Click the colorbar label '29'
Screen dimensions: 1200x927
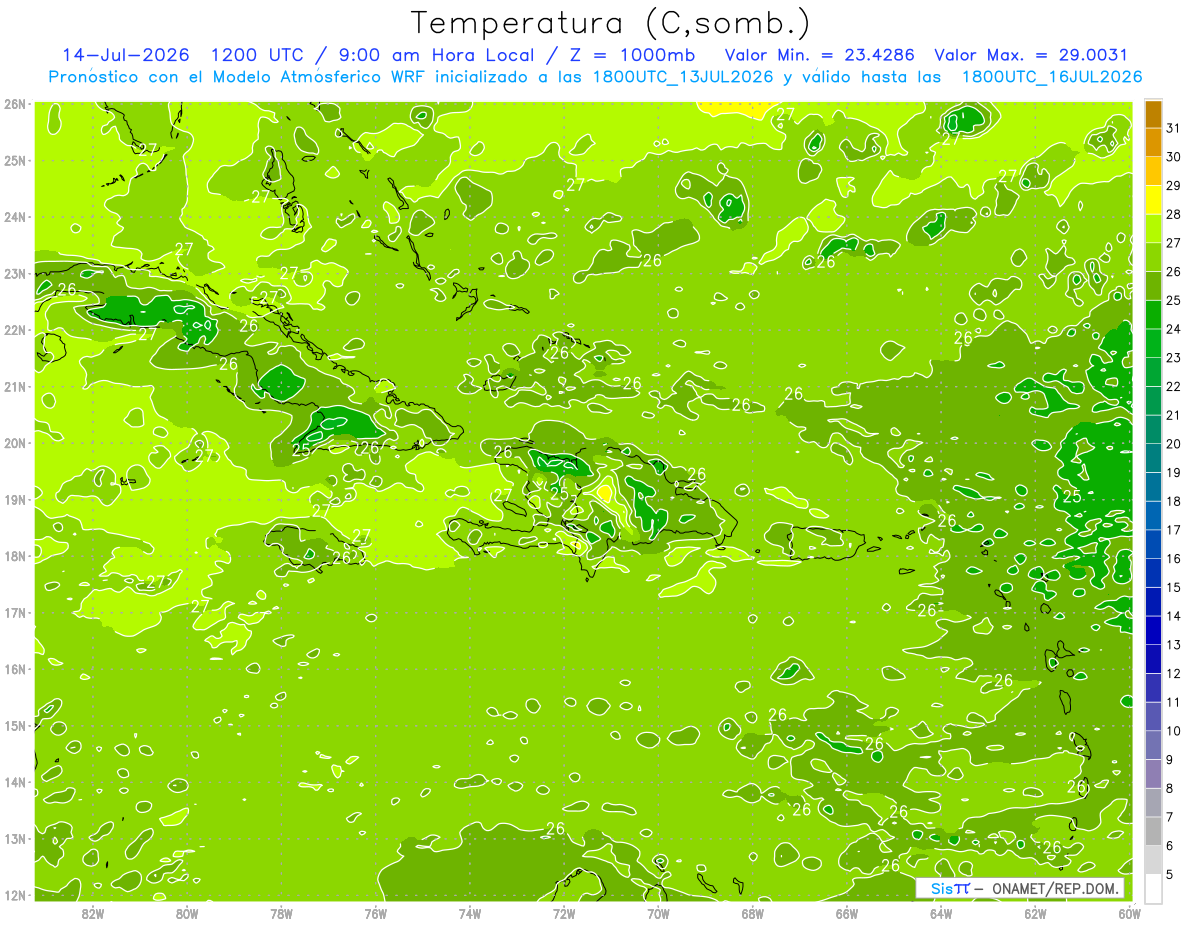coord(1174,185)
